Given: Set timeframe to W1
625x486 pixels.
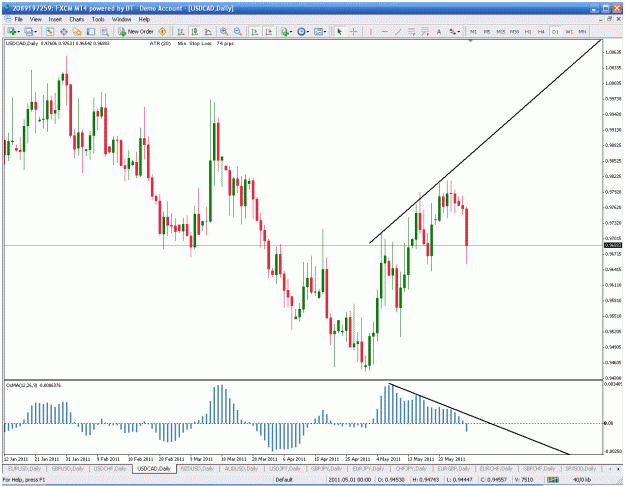Looking at the screenshot, I should click(569, 31).
